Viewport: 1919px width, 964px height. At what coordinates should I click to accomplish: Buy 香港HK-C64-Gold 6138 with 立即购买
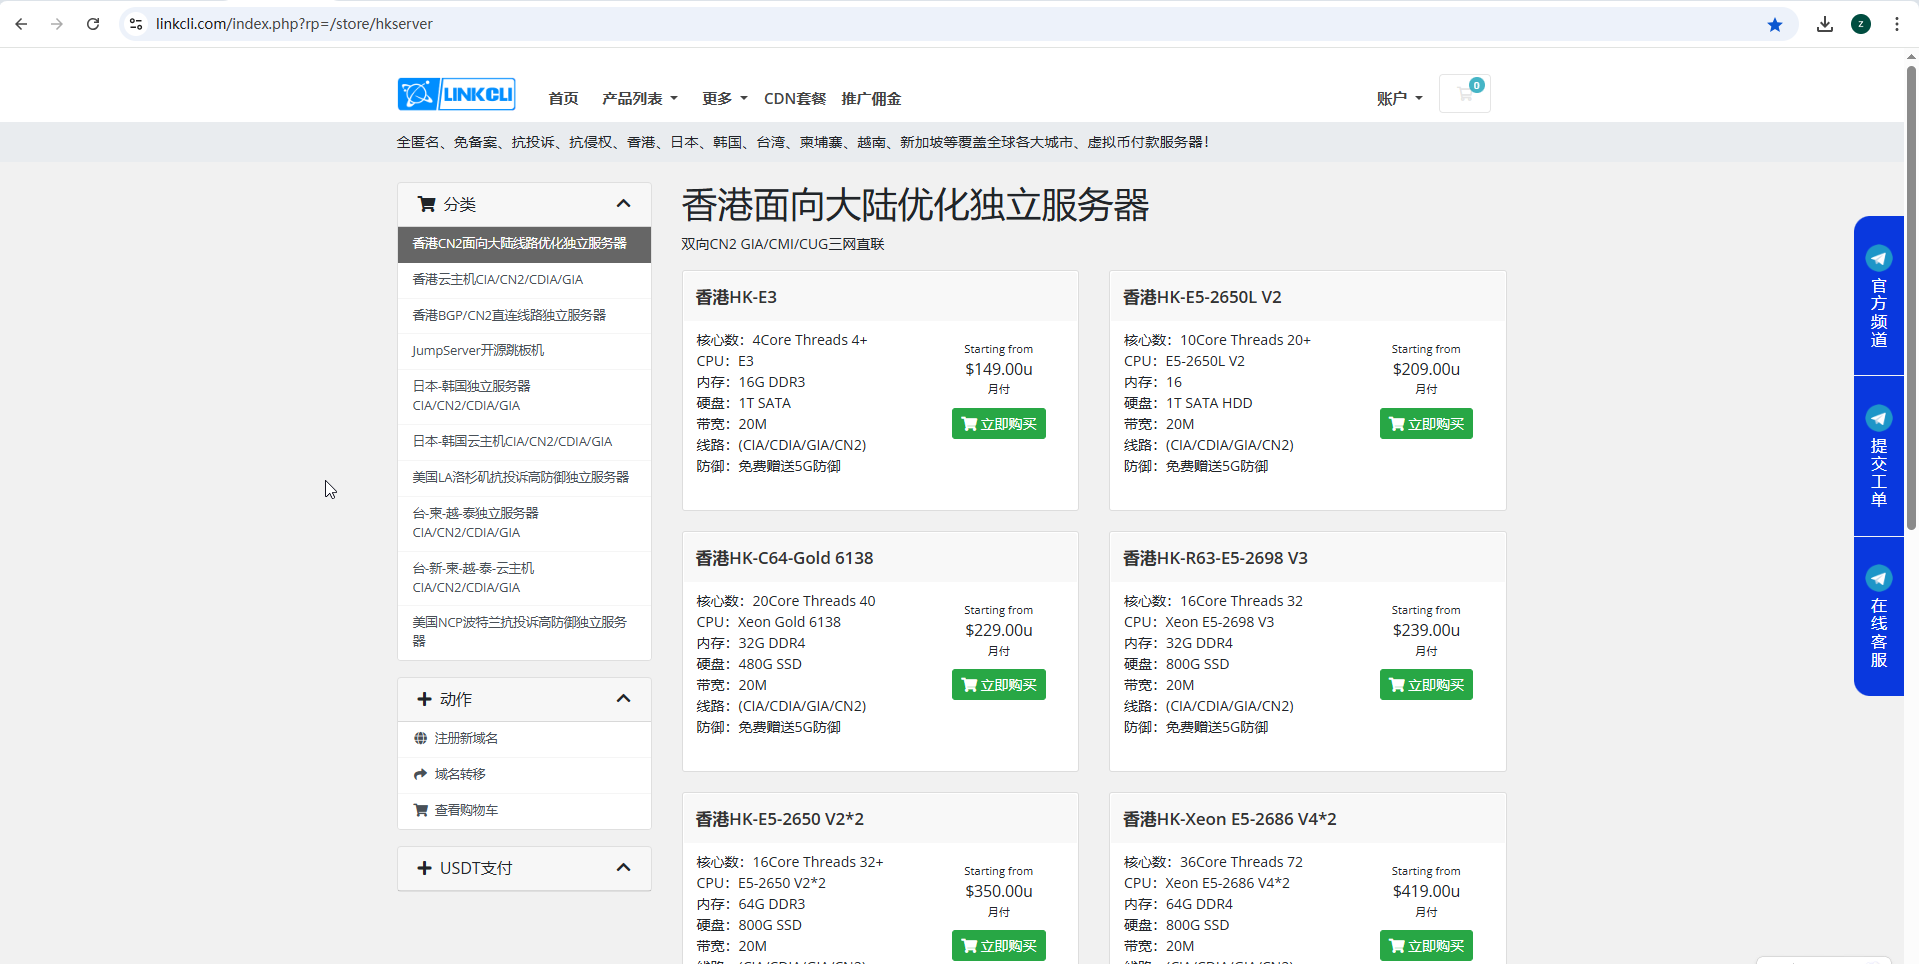999,685
